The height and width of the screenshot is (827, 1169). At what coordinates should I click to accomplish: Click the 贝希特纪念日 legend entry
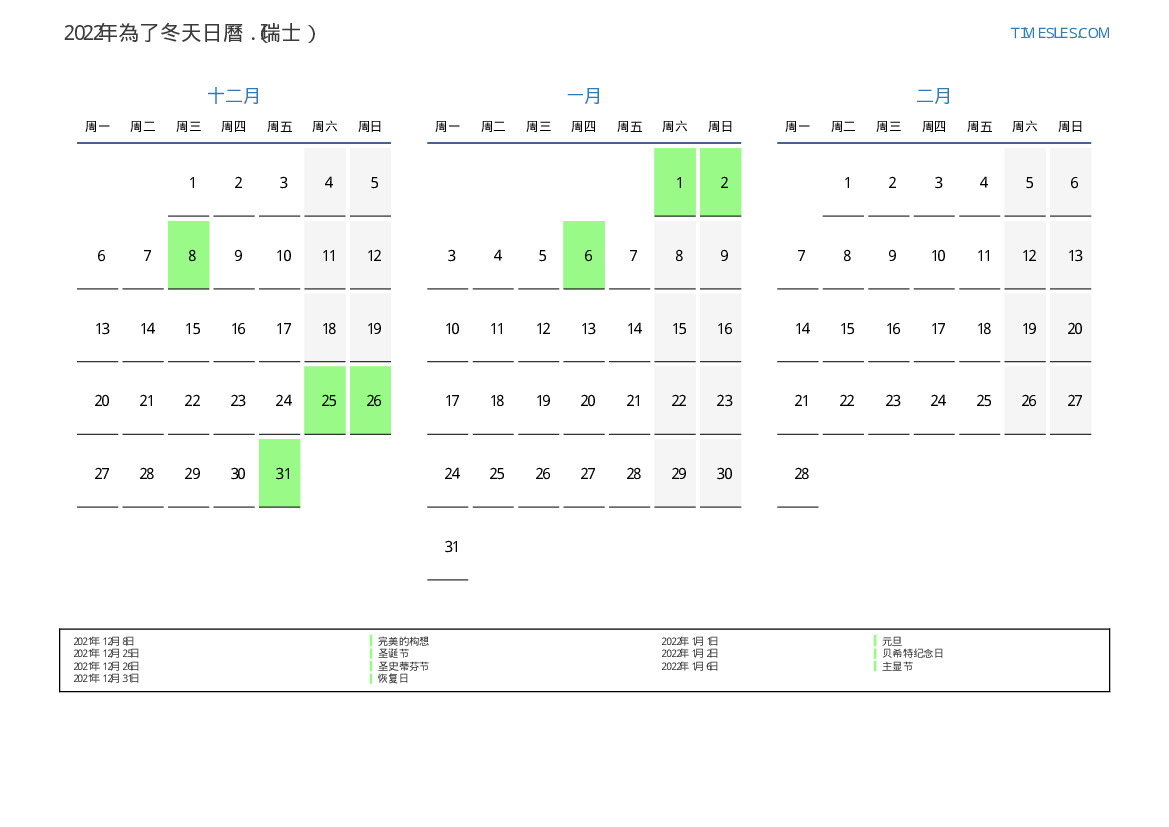912,654
